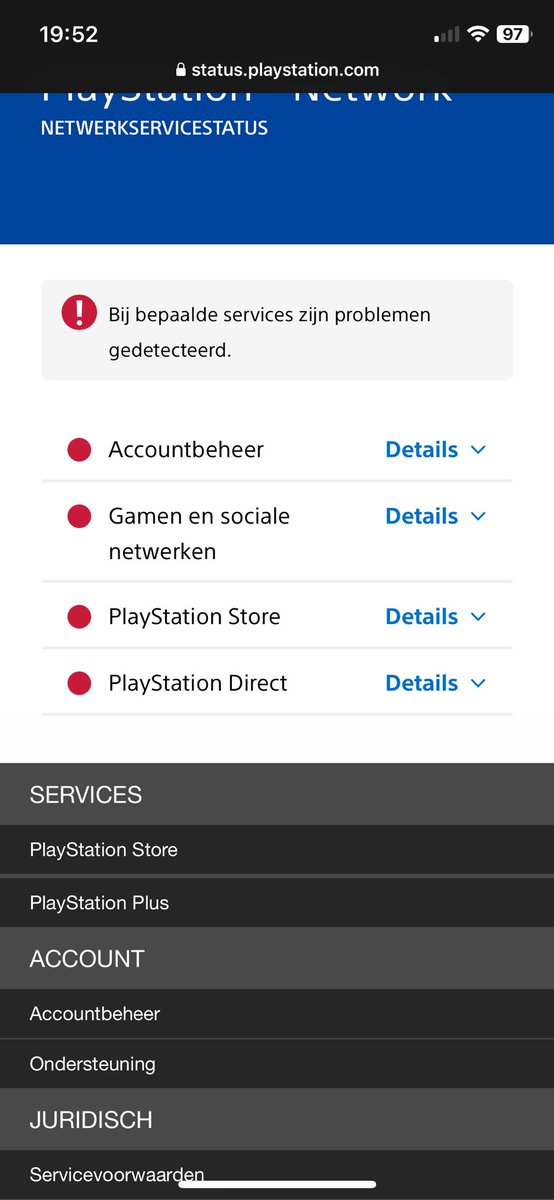
Task: Tap the clock showing 19:52
Action: (68, 34)
